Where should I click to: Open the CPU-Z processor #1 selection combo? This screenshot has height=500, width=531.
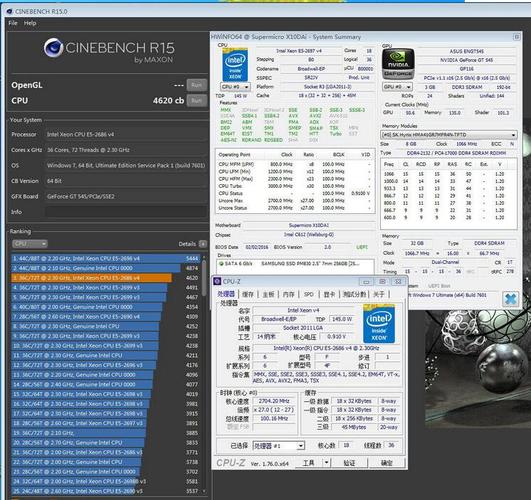278,446
